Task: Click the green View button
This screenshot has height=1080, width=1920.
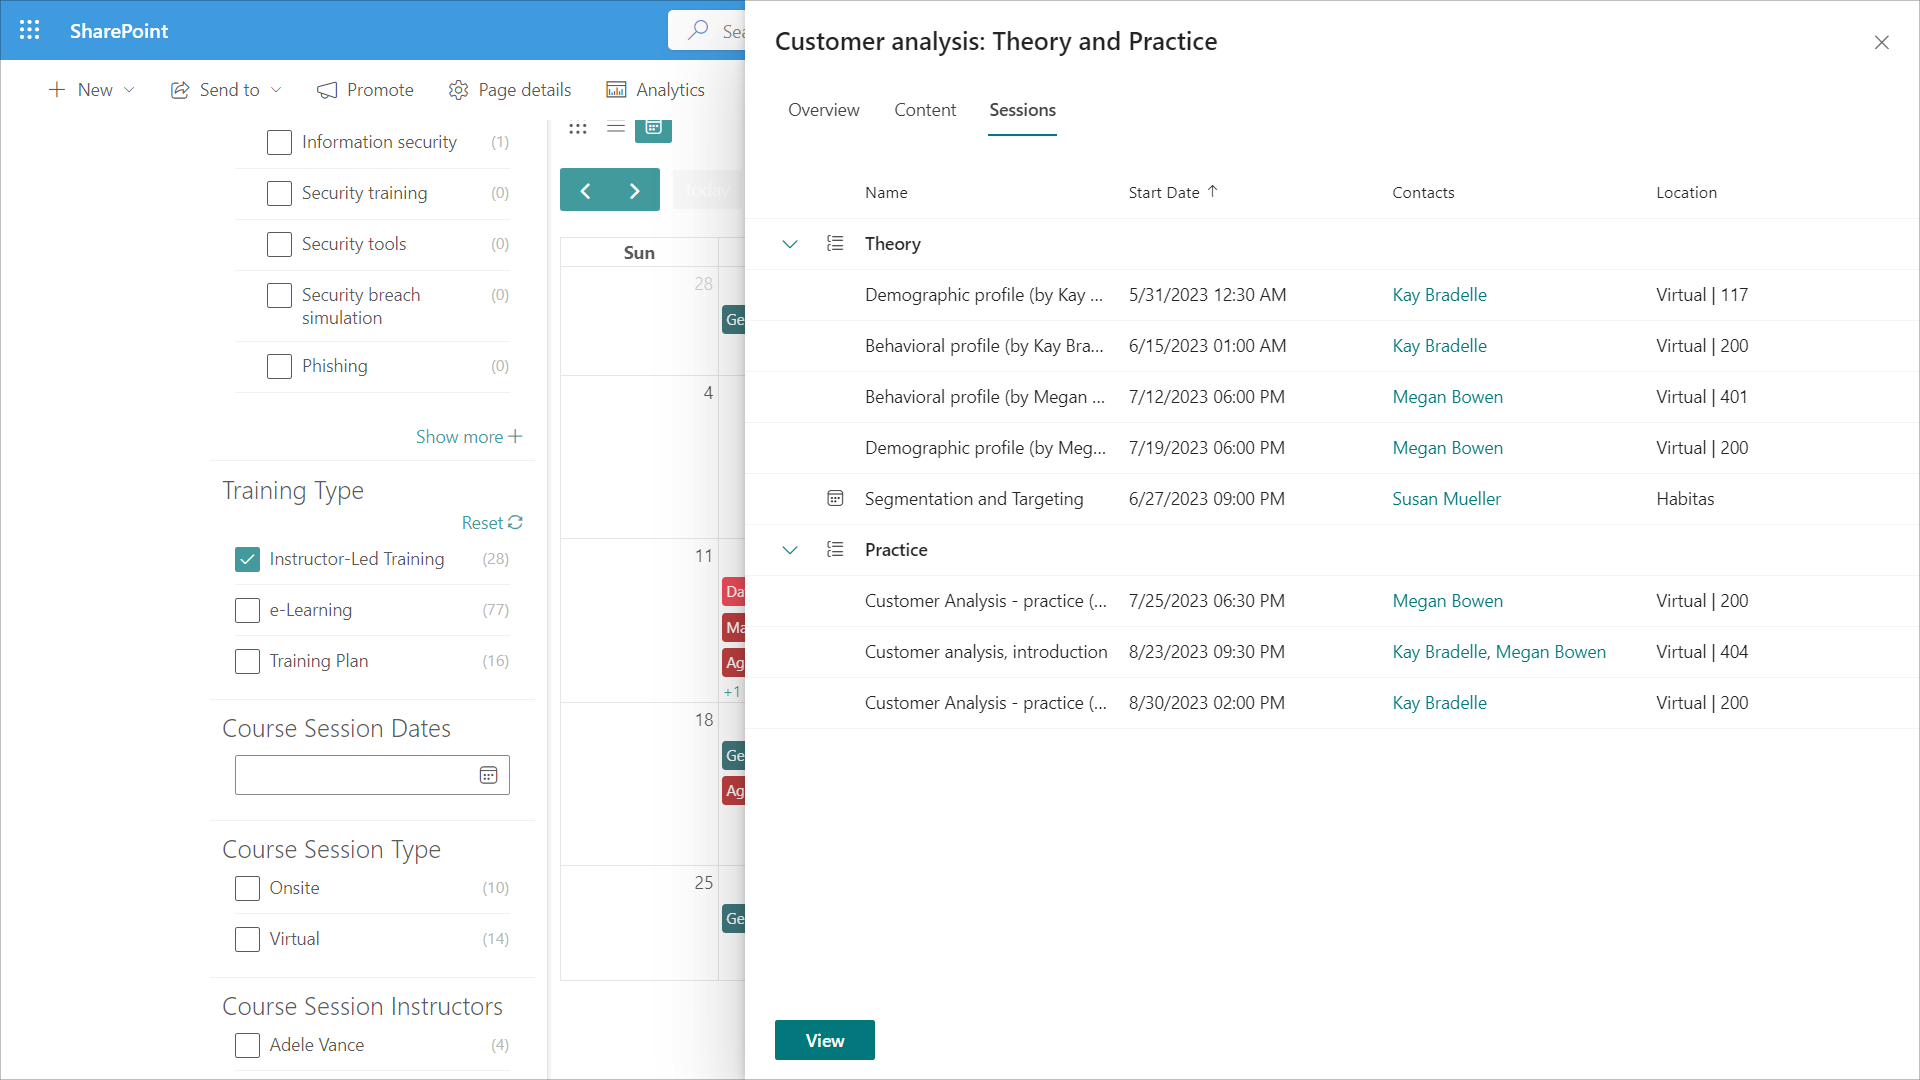Action: [x=824, y=1040]
